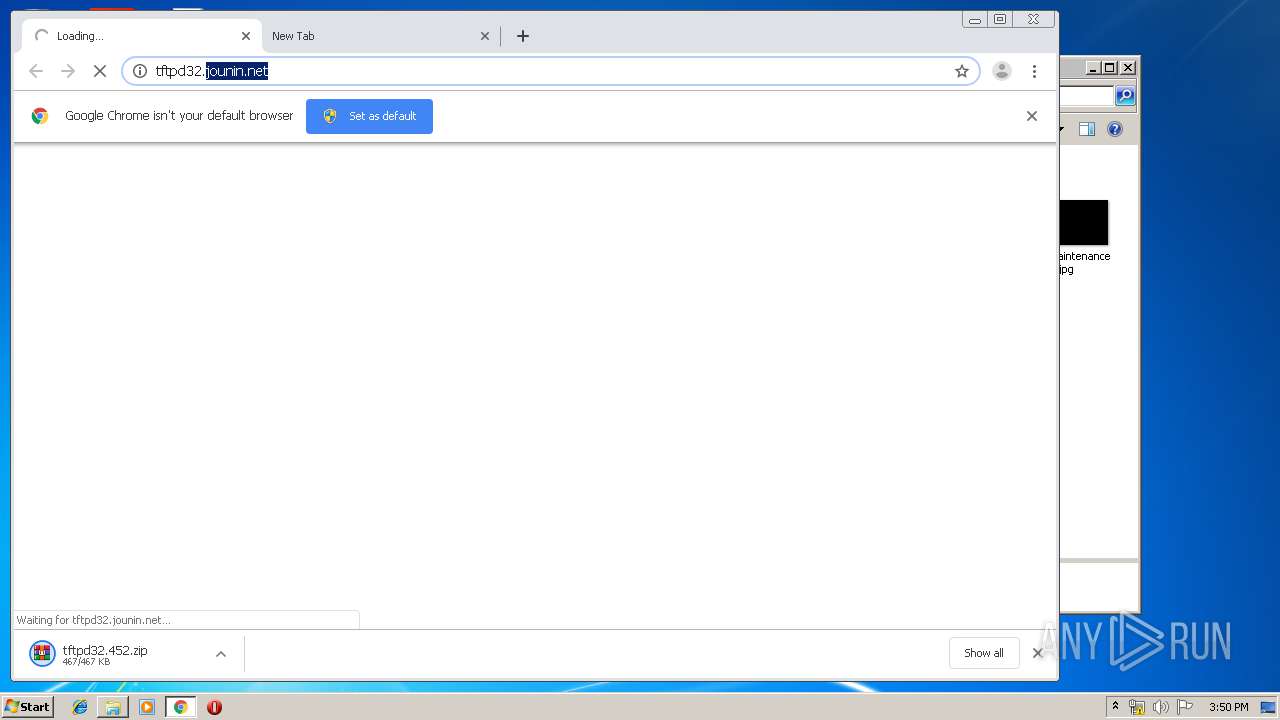Screen dimensions: 1280x720
Task: Click the search field in the Explorer window
Action: click(1087, 96)
